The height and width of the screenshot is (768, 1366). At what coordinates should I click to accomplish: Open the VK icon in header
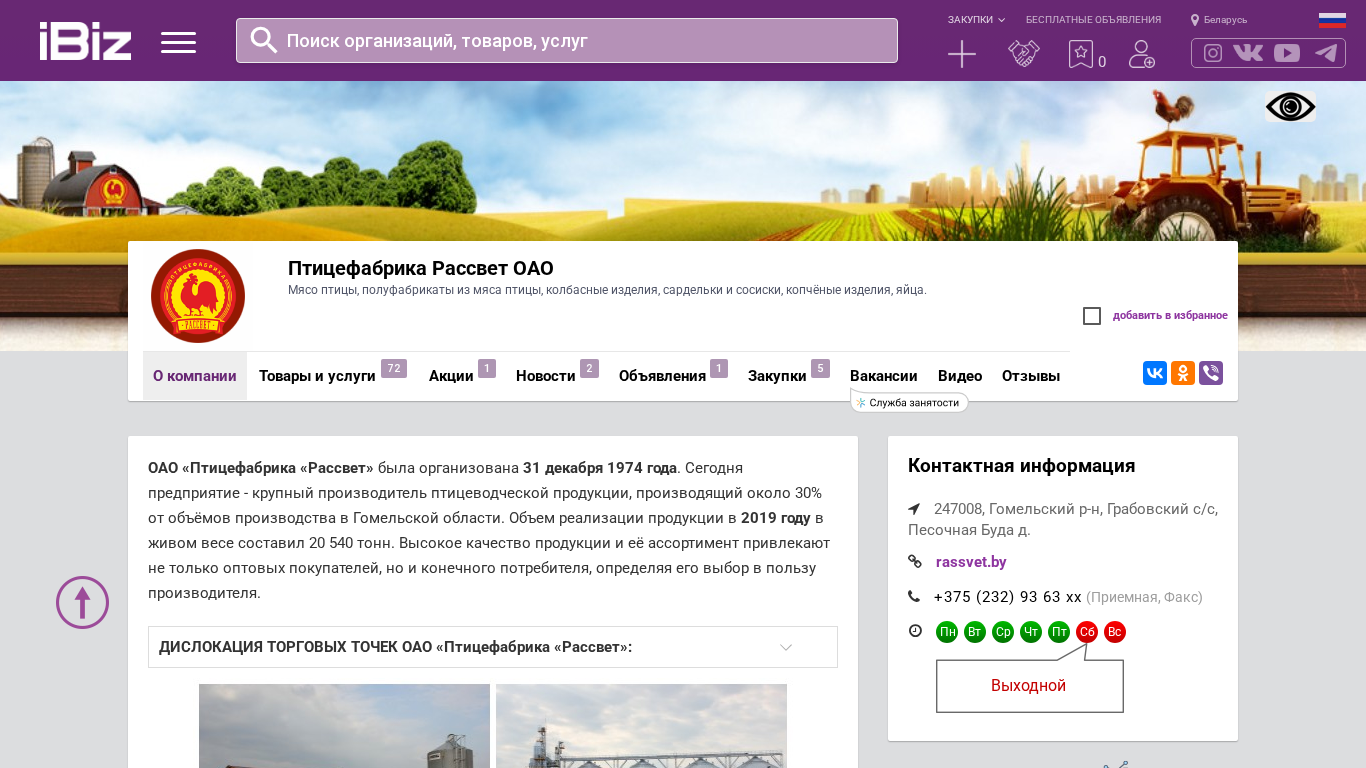pos(1248,53)
